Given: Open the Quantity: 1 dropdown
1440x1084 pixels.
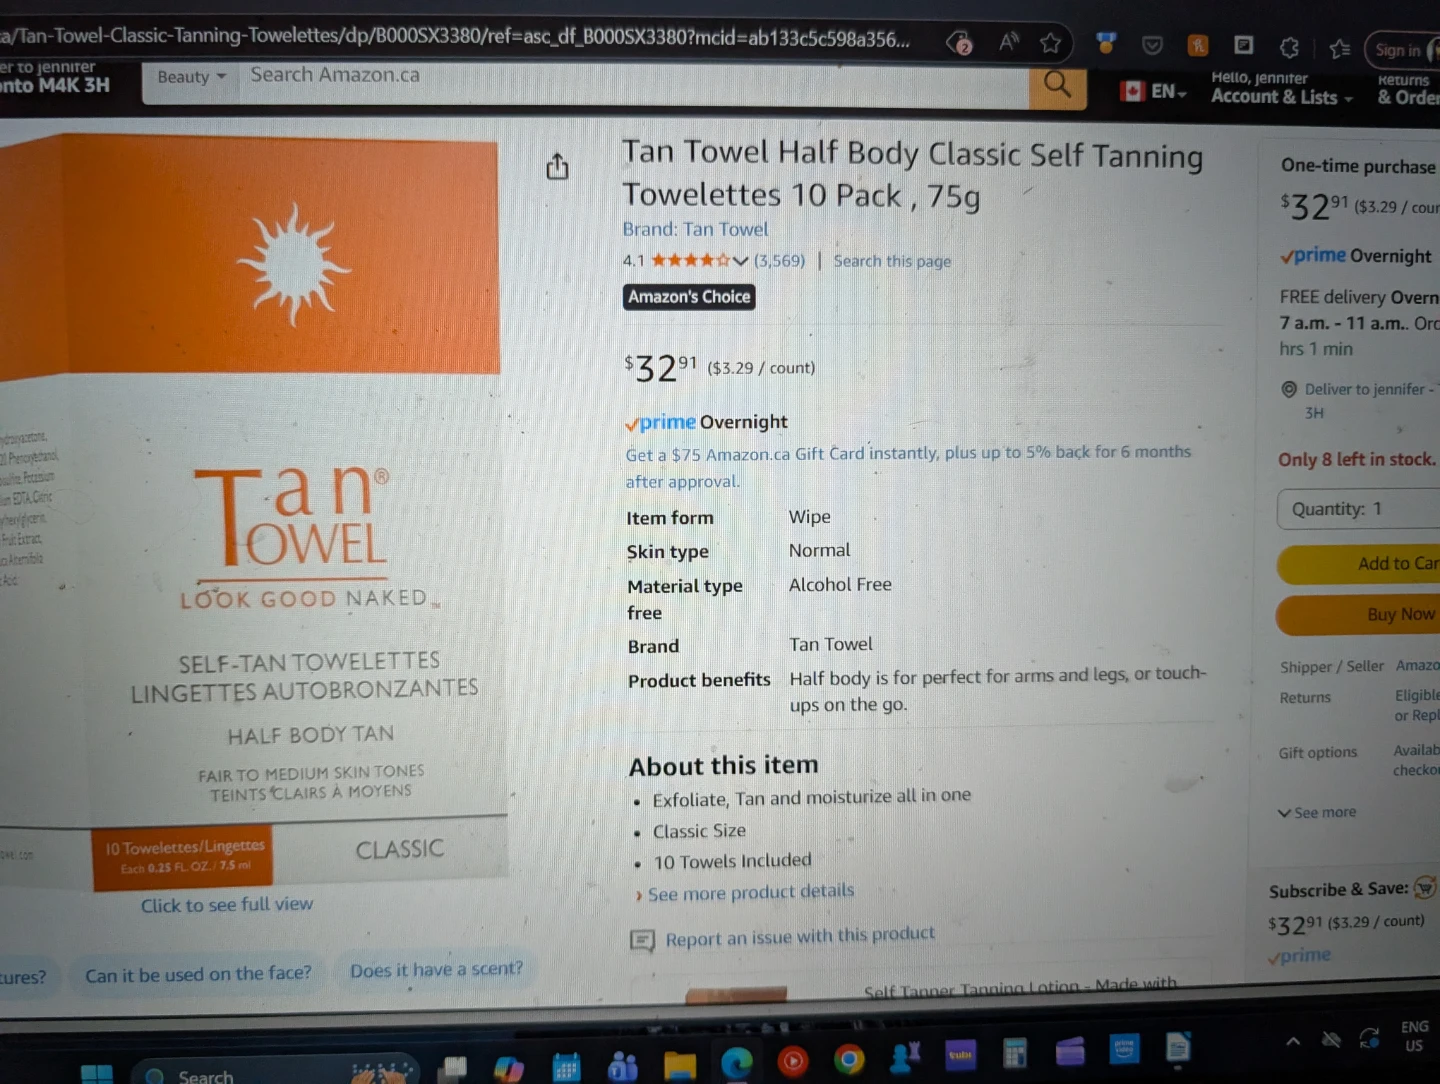Looking at the screenshot, I should tap(1360, 510).
